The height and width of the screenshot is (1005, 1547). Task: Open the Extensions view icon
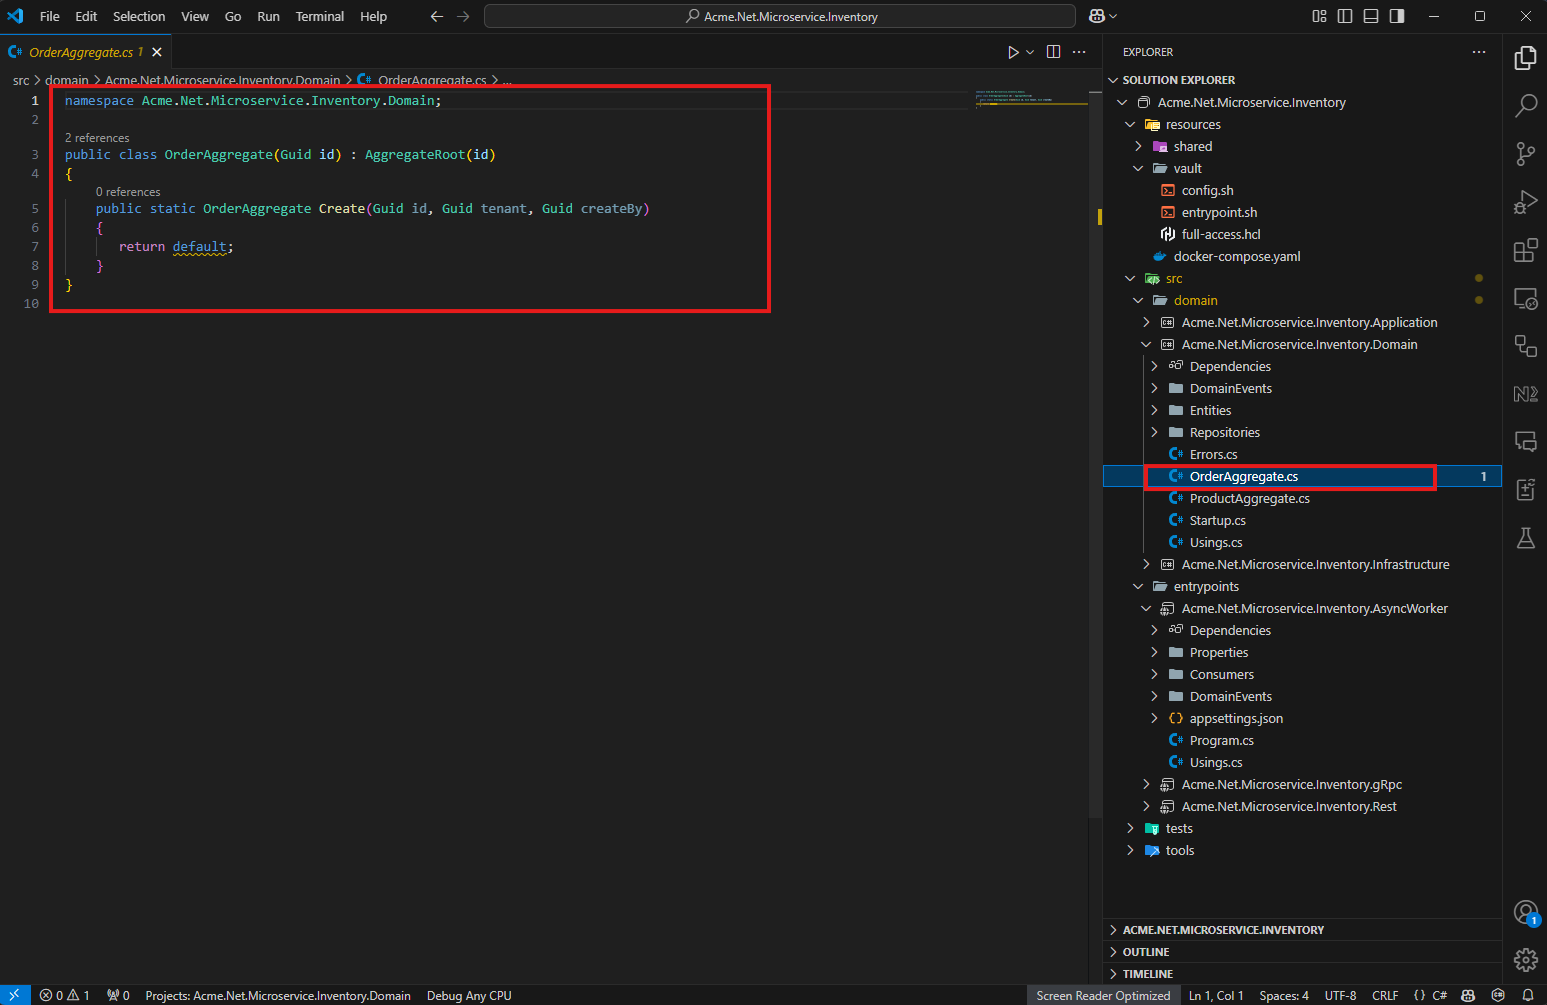pyautogui.click(x=1525, y=250)
